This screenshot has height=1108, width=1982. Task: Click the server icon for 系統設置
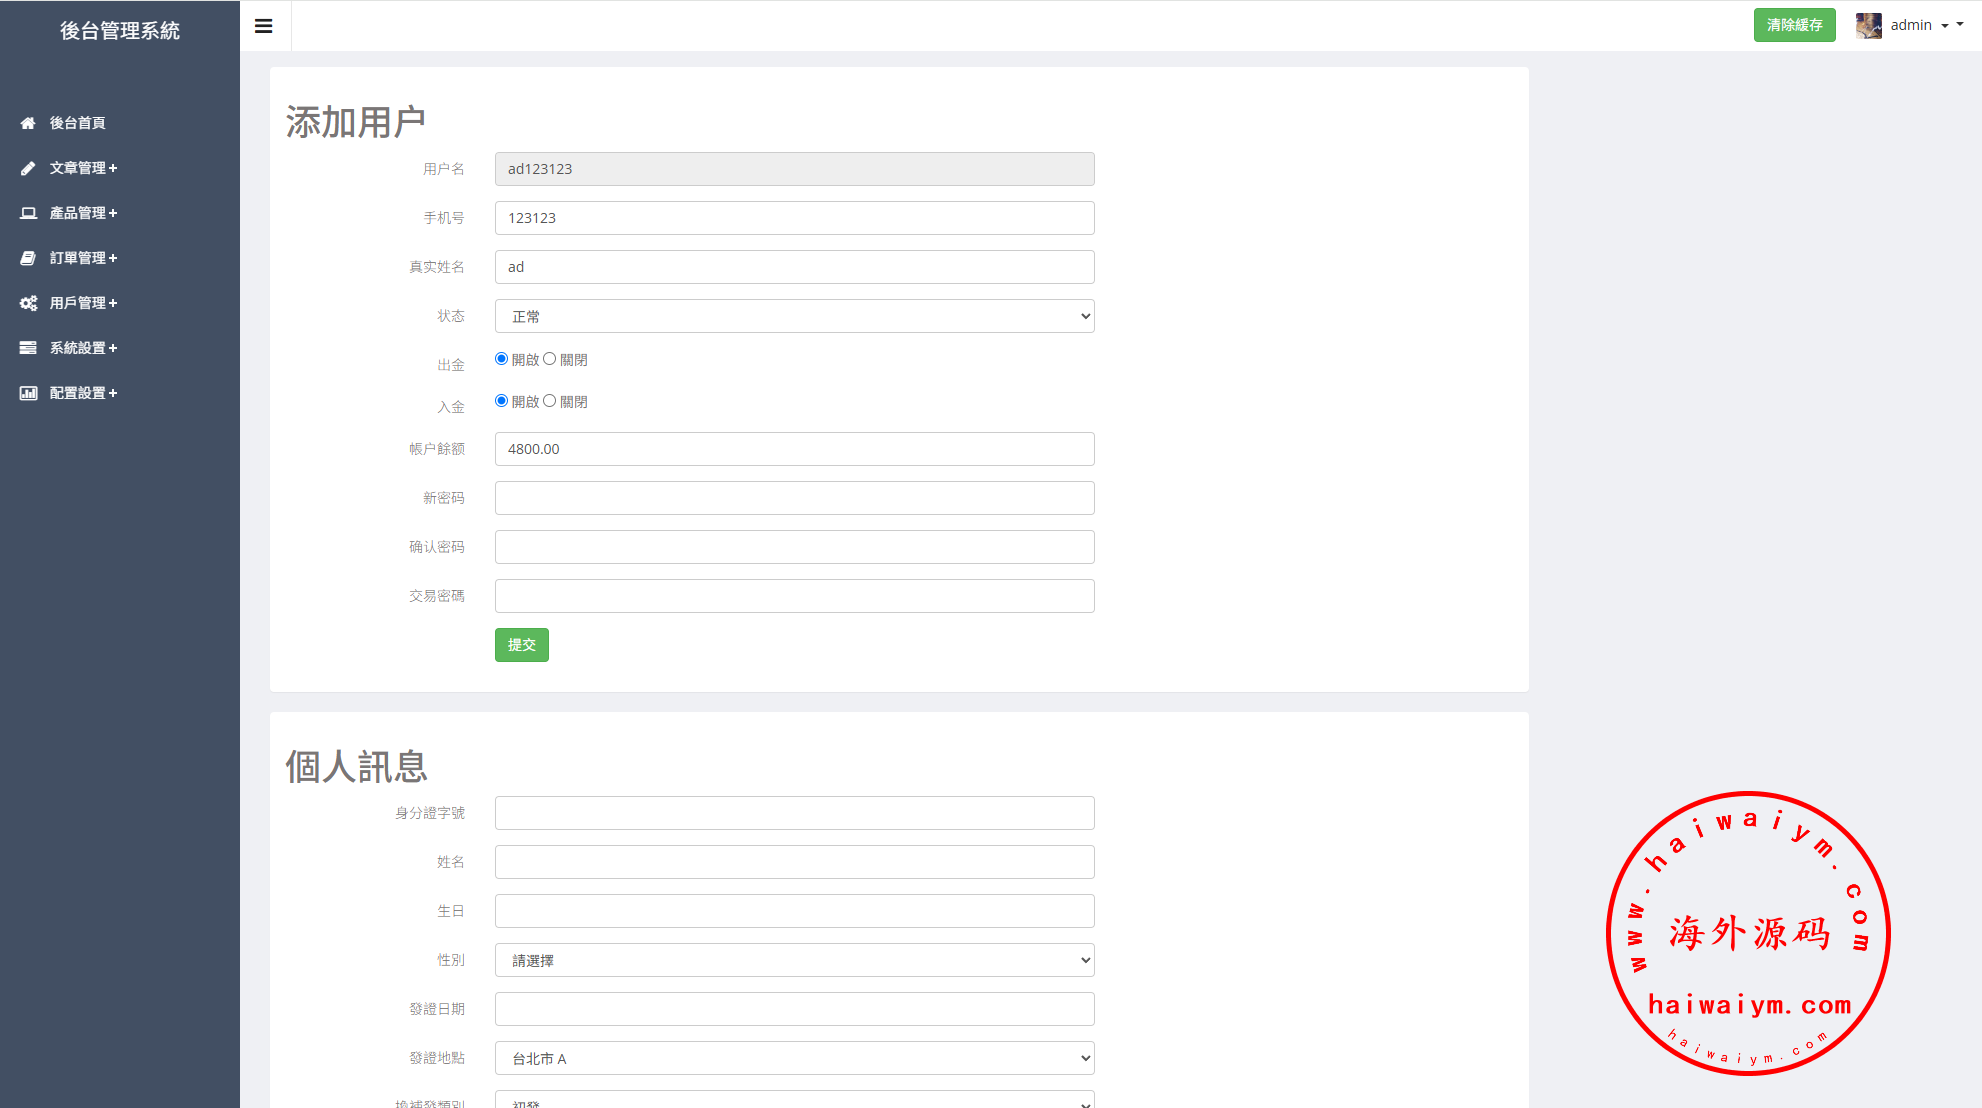tap(28, 348)
